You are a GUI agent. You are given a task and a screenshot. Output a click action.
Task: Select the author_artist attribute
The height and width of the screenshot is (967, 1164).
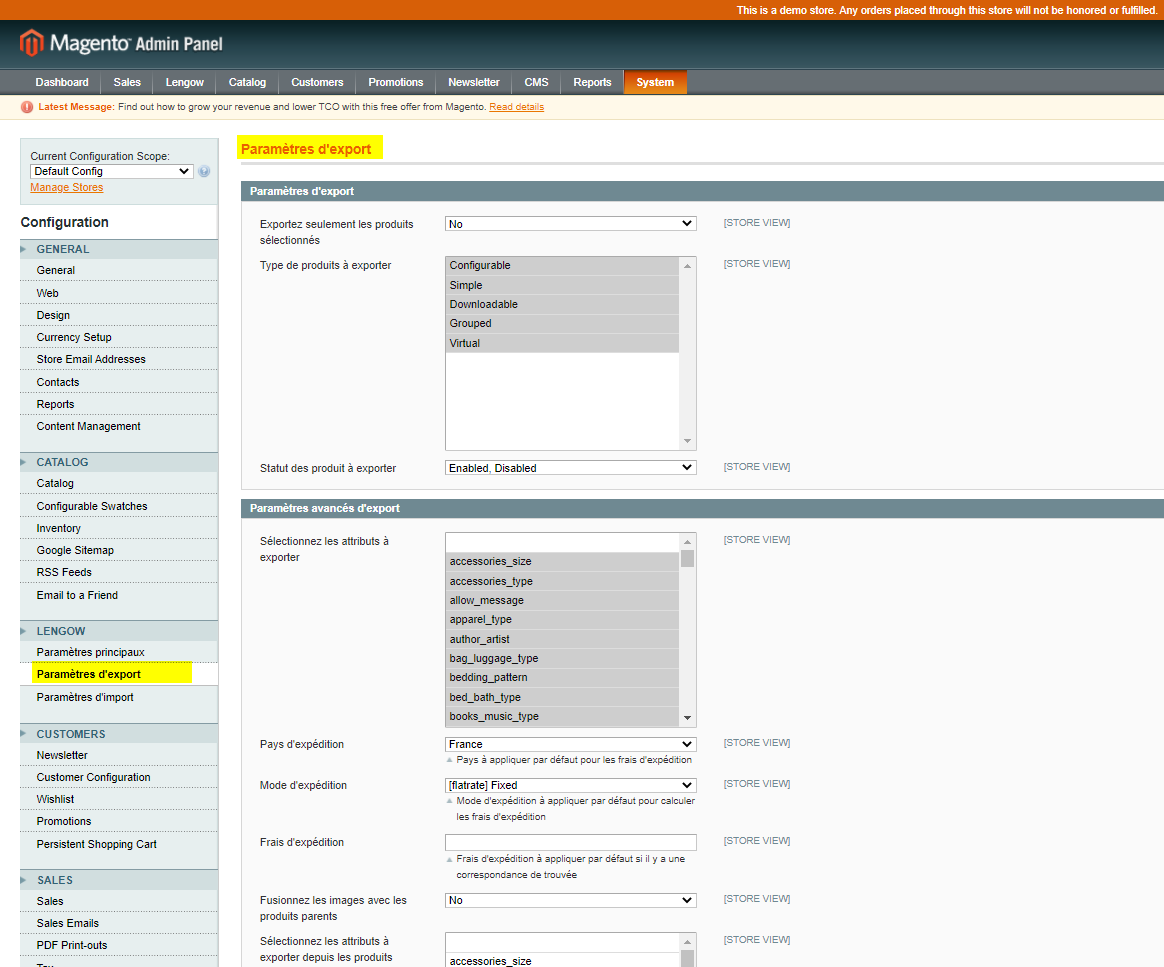point(562,639)
